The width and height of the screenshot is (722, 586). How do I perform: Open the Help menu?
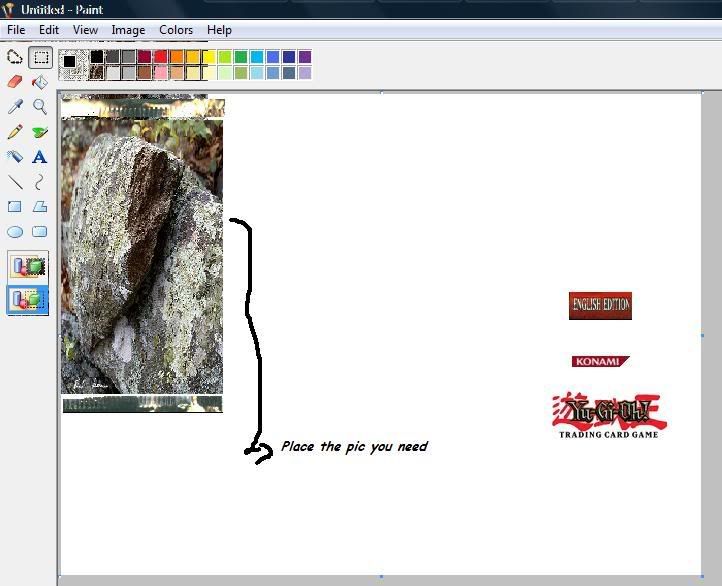coord(219,30)
